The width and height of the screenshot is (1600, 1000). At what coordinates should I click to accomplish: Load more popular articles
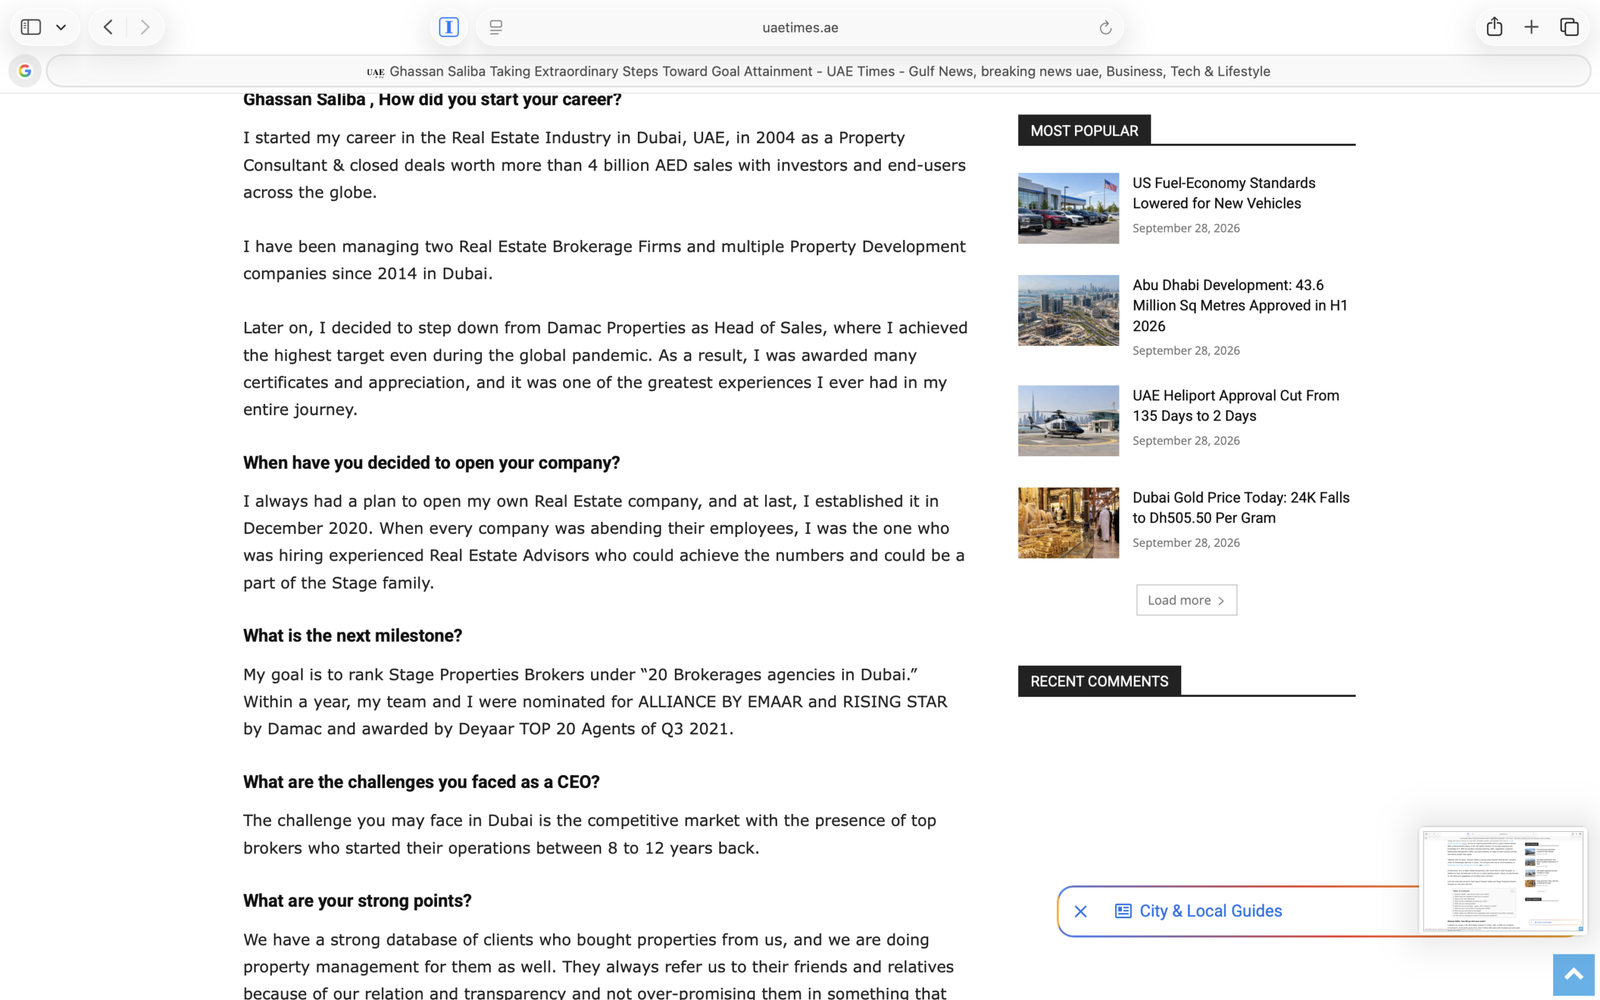(1186, 600)
